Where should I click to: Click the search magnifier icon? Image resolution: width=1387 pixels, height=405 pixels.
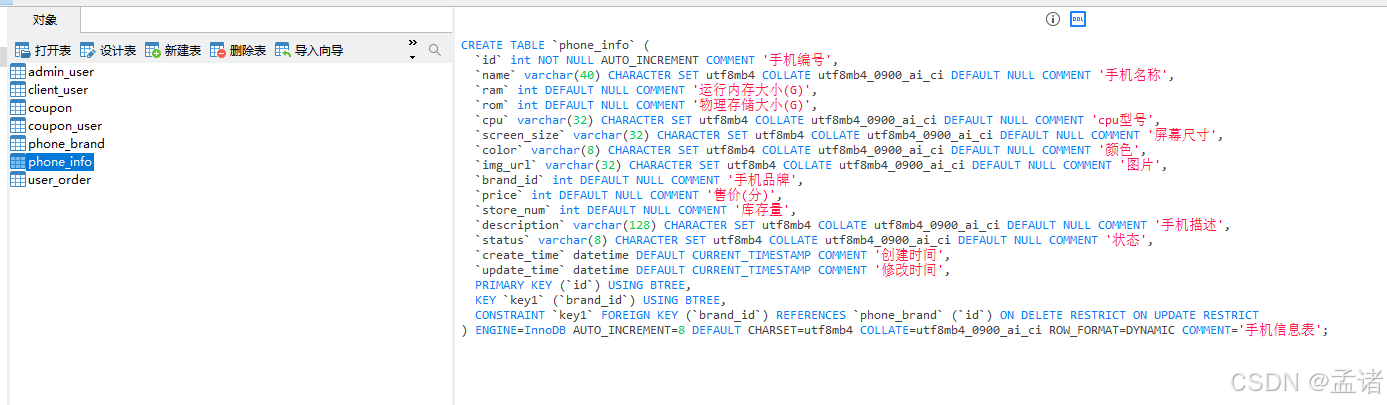(x=435, y=49)
